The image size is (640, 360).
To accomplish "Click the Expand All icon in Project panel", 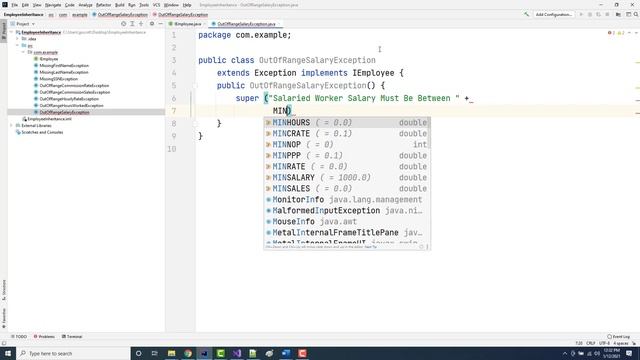I will [x=132, y=24].
